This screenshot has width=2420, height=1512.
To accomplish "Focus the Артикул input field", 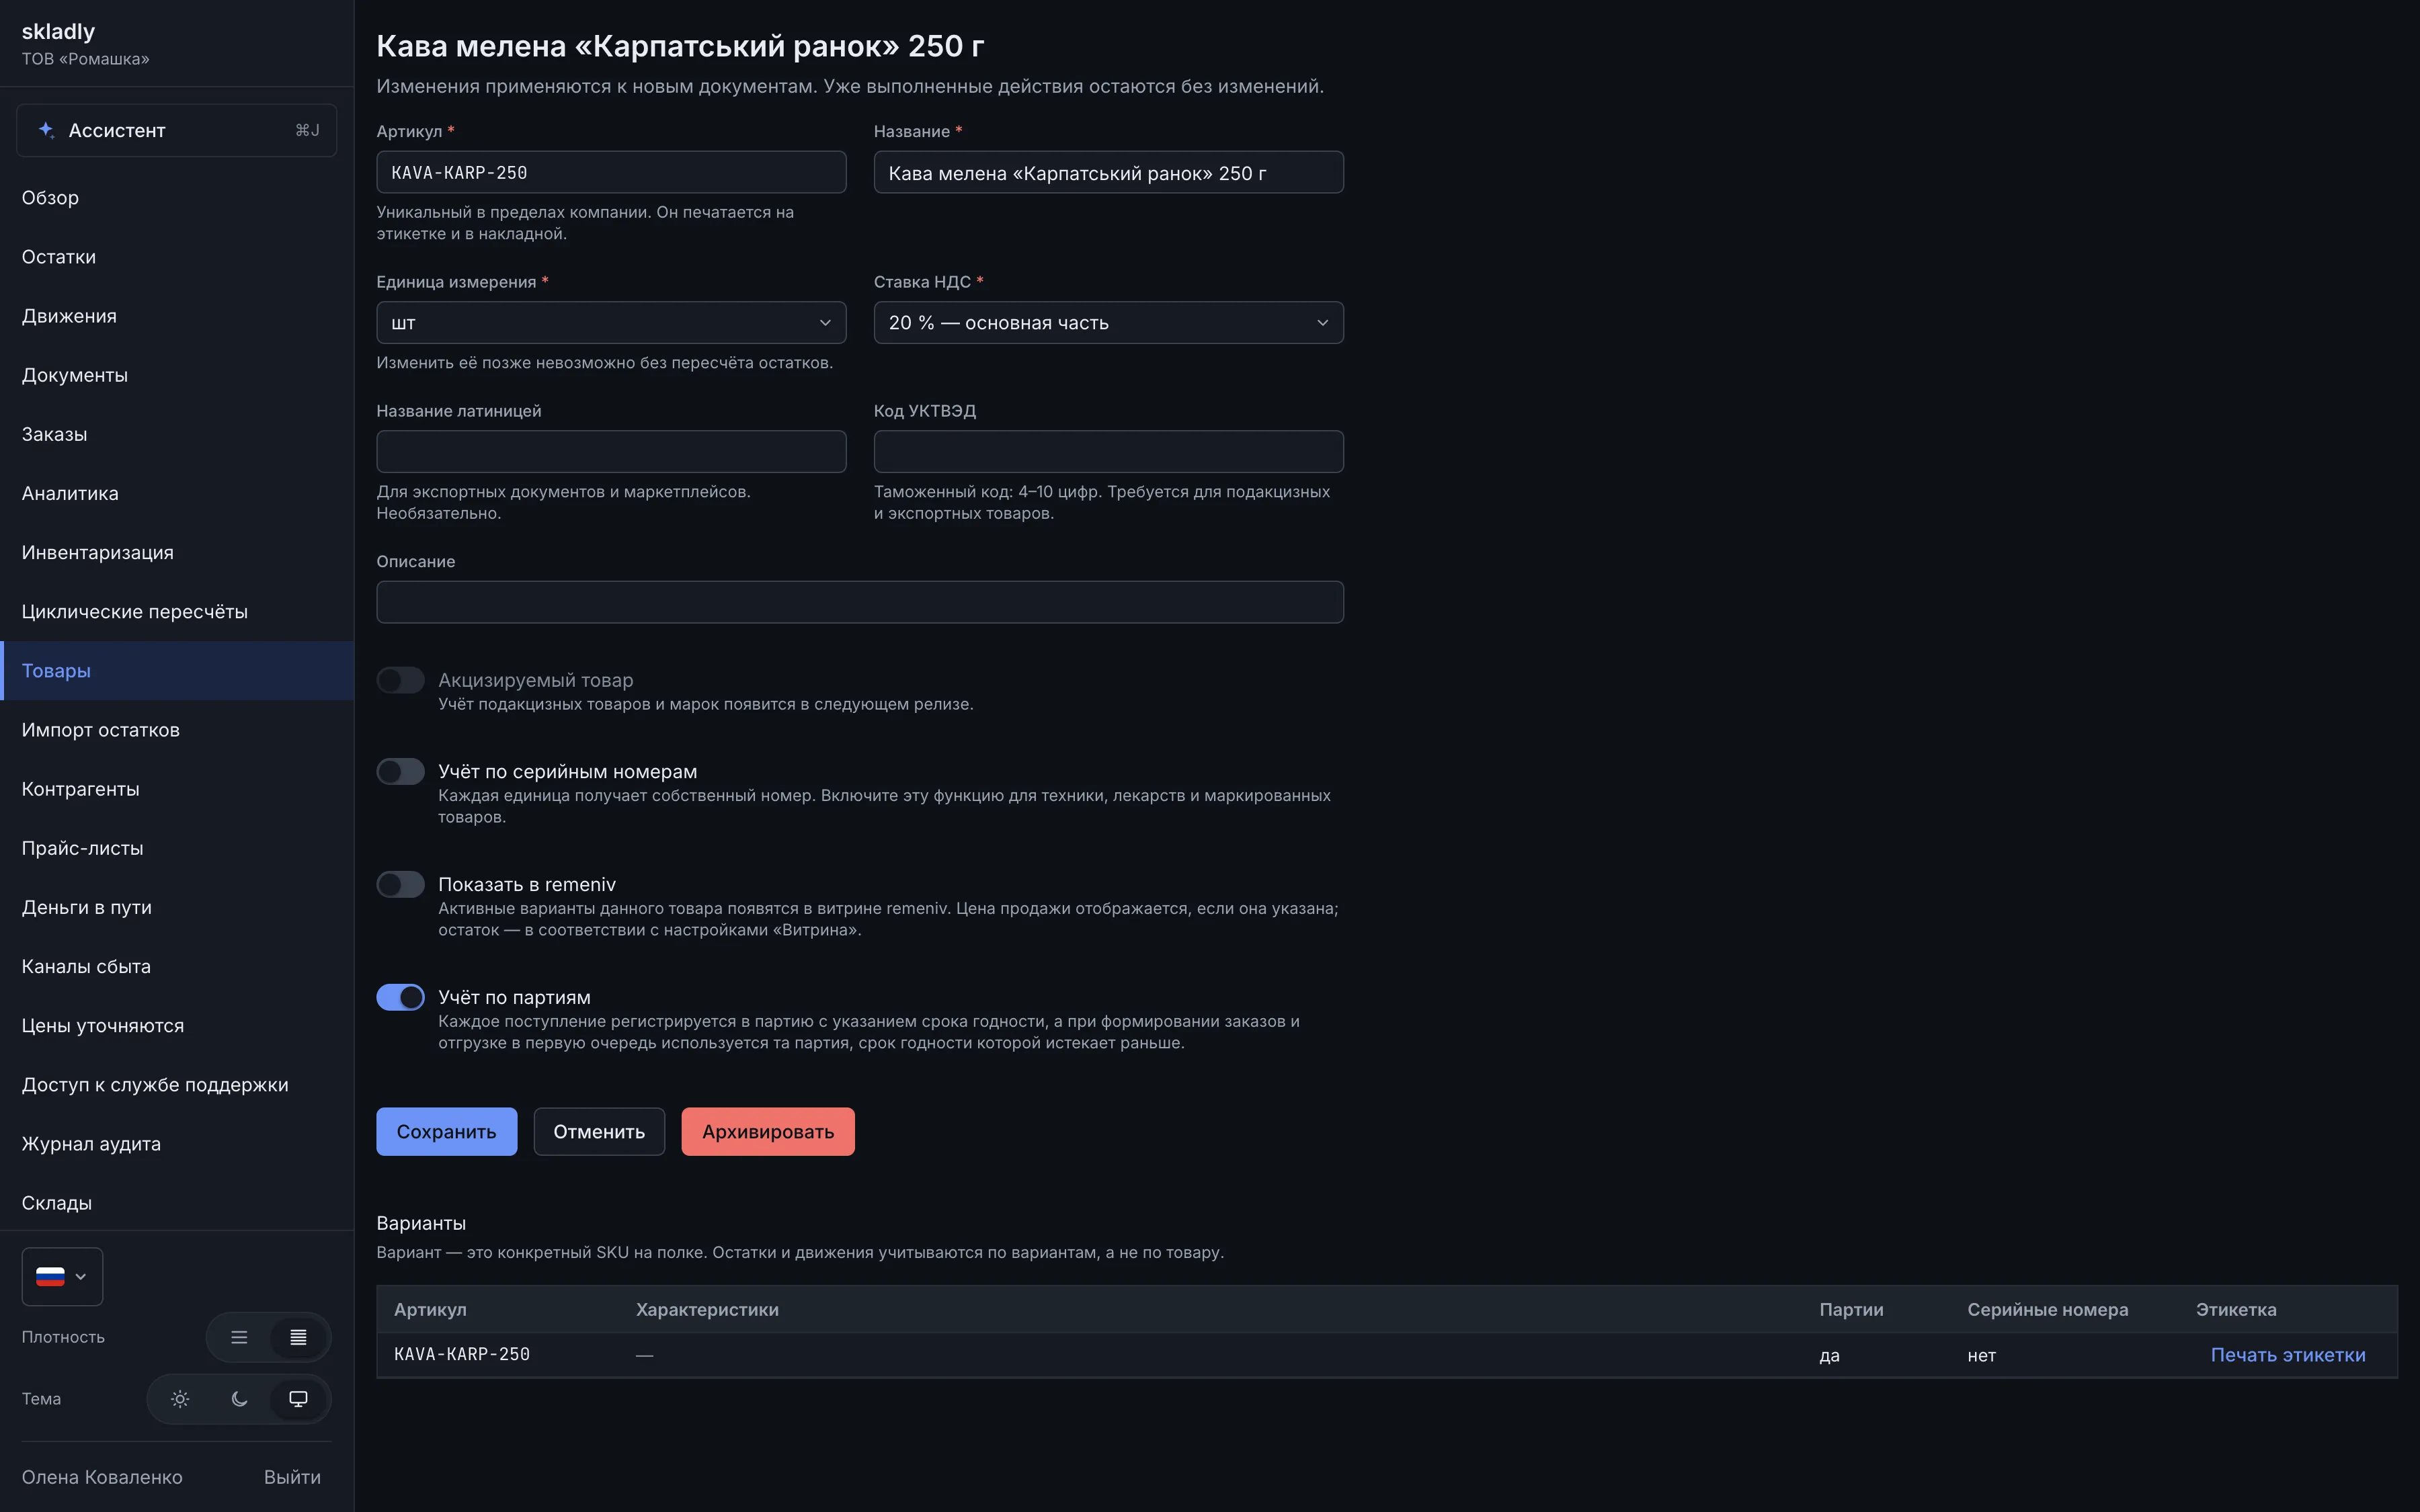I will point(611,172).
